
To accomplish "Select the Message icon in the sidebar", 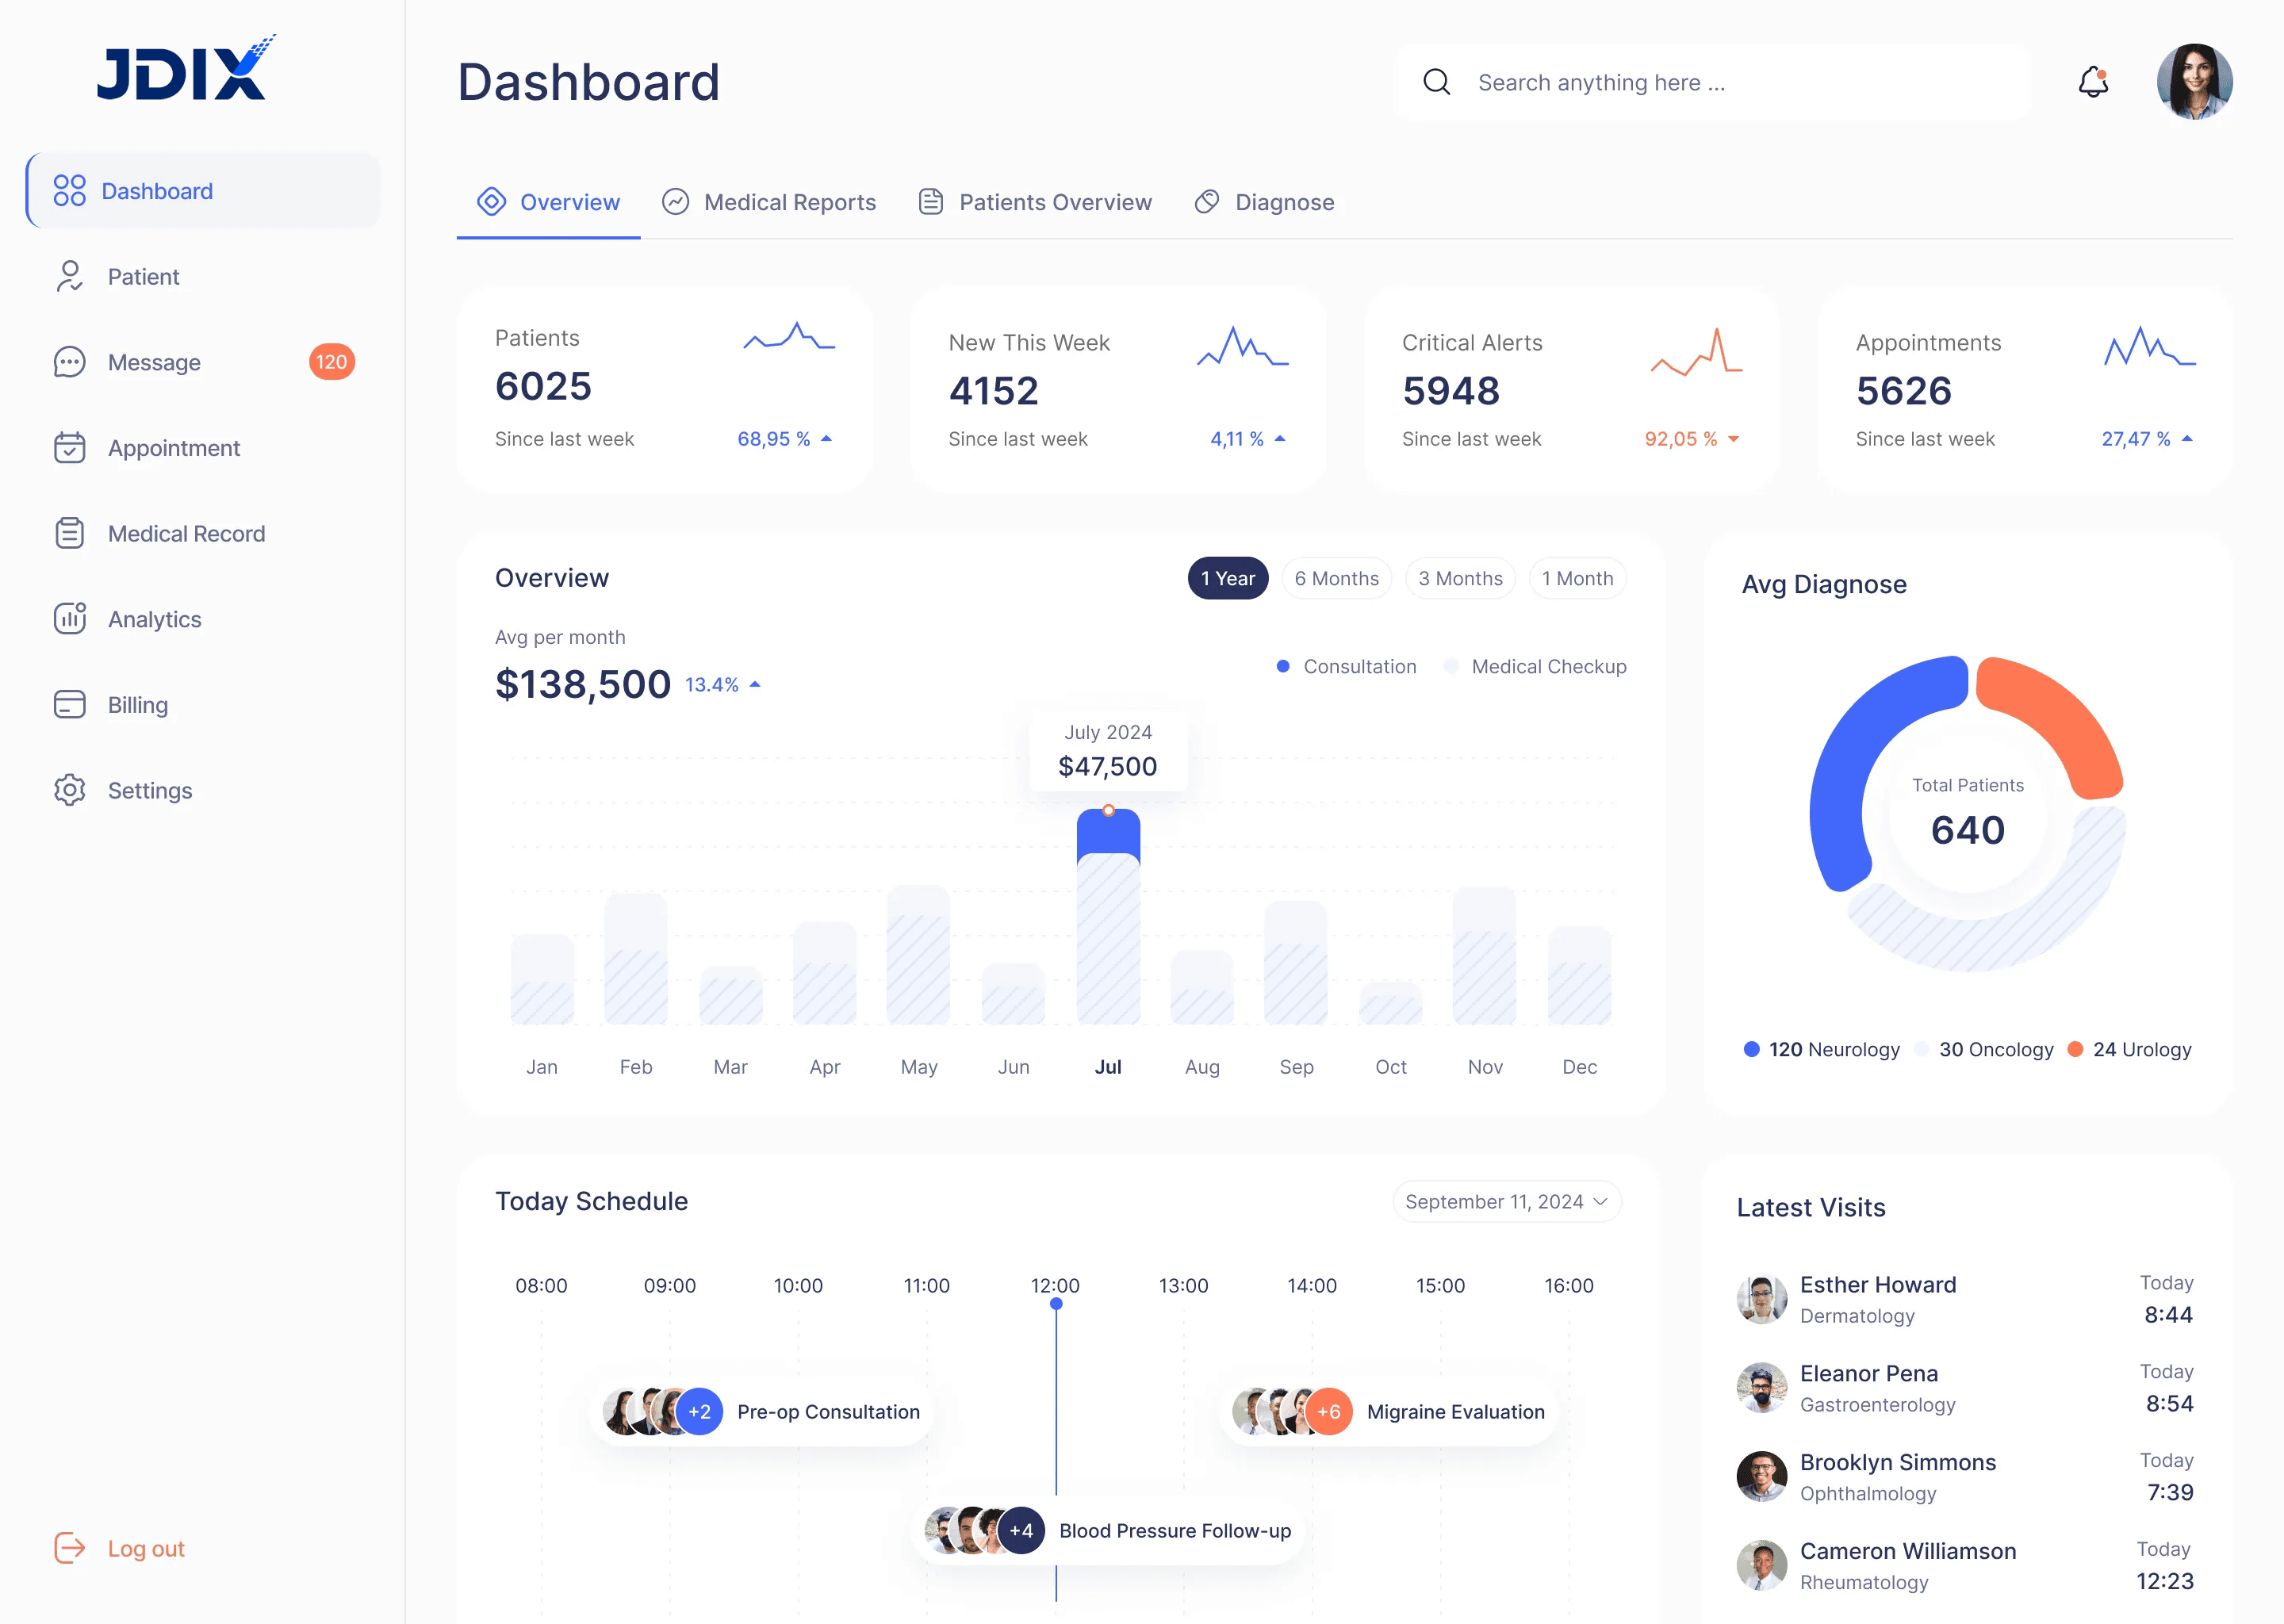I will 69,362.
